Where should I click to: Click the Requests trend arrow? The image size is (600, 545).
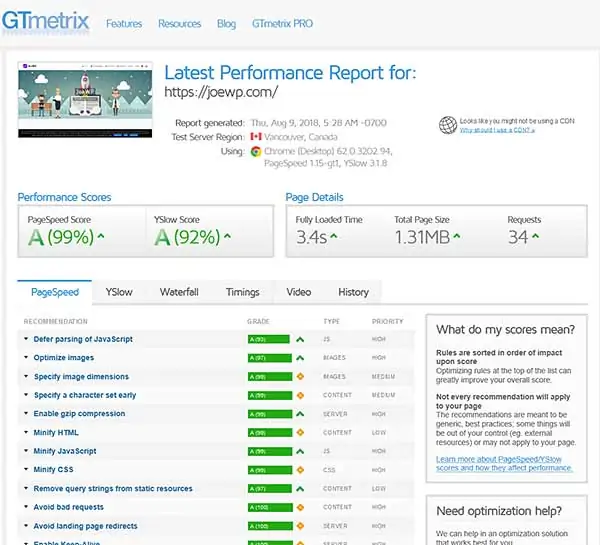point(535,236)
